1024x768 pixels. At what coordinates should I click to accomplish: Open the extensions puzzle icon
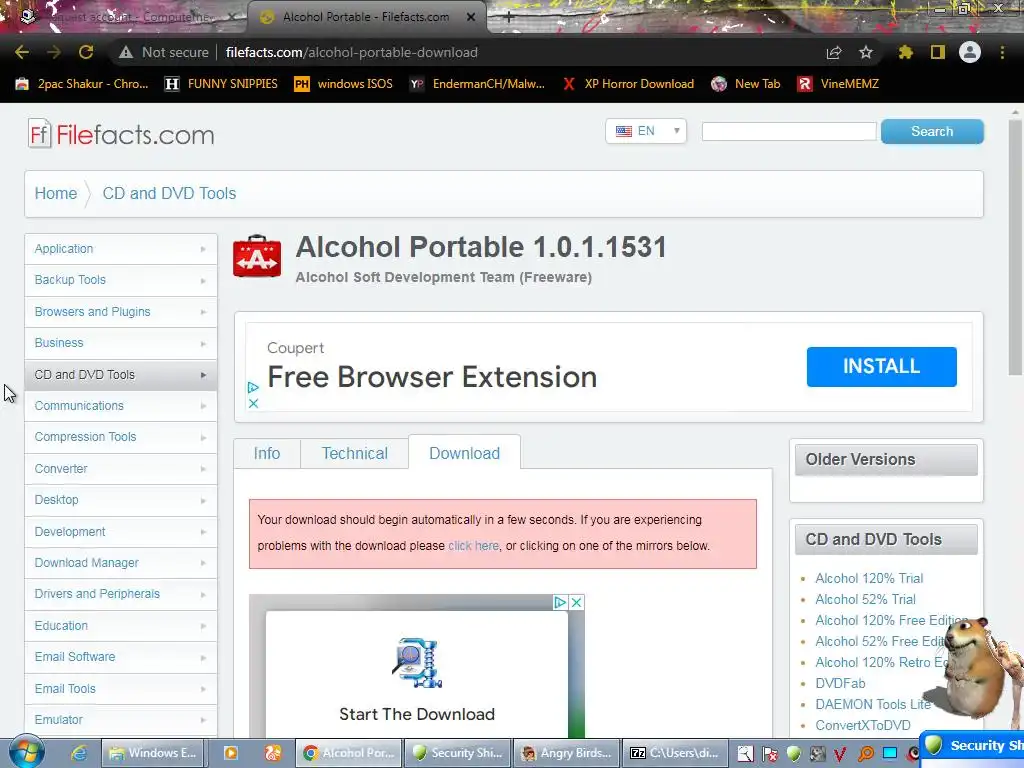(906, 52)
